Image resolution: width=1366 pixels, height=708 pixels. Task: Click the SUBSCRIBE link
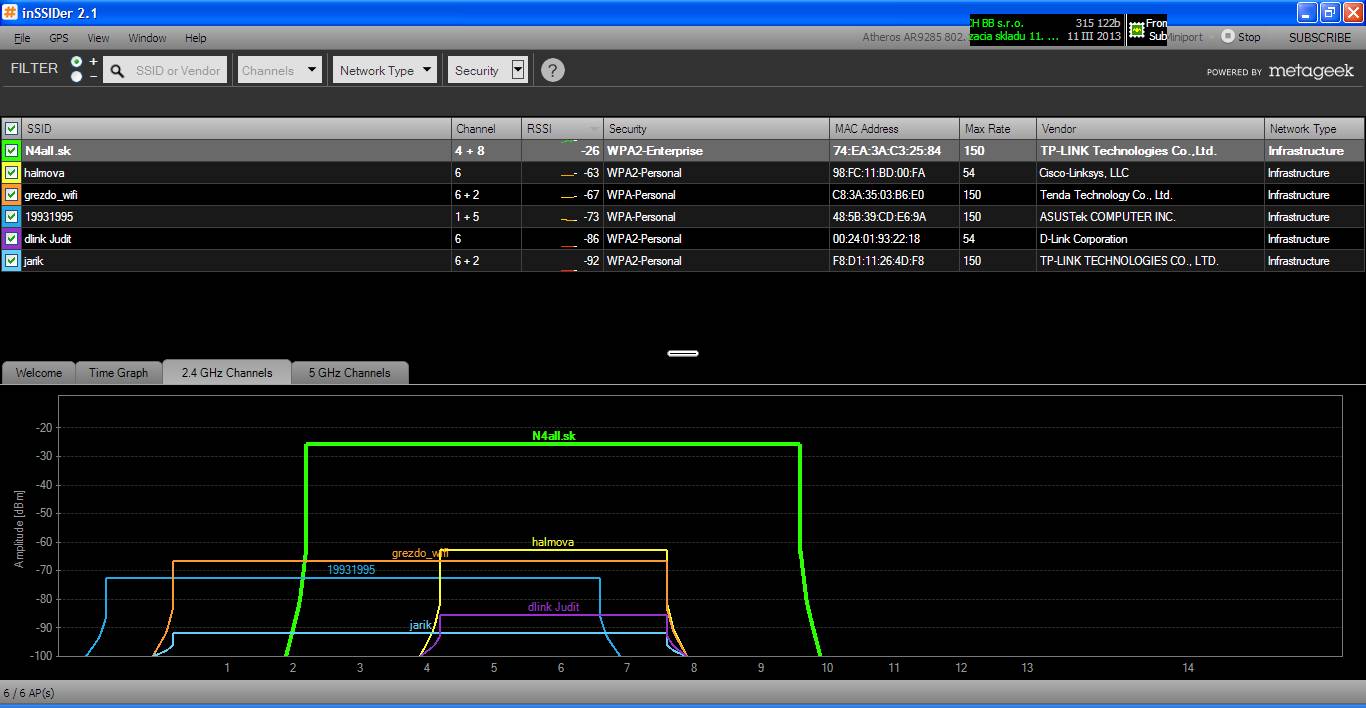click(1319, 38)
